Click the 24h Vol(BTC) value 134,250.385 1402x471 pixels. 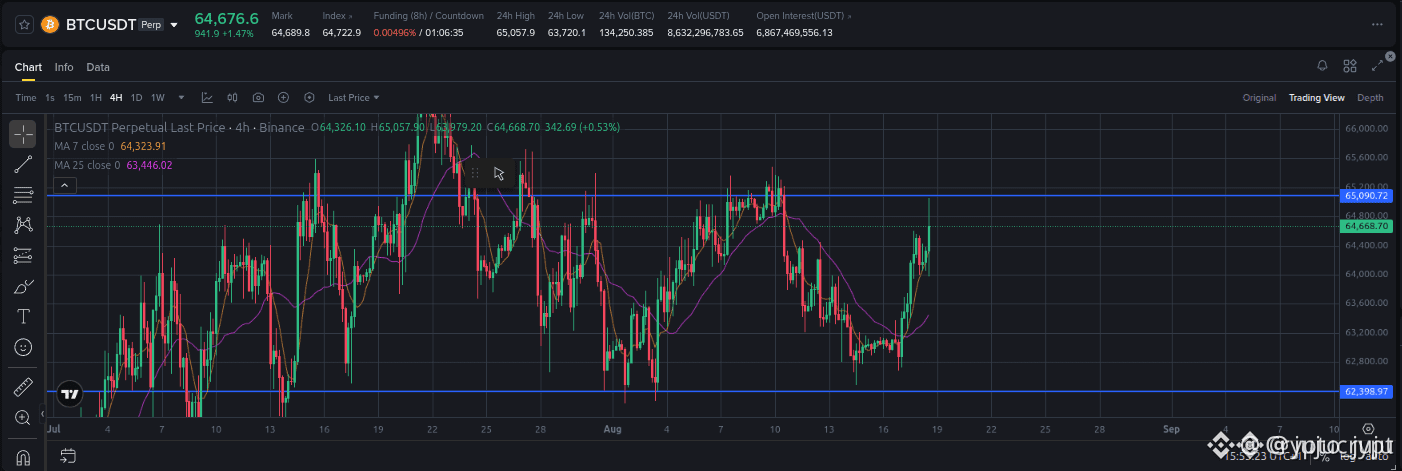(x=626, y=33)
